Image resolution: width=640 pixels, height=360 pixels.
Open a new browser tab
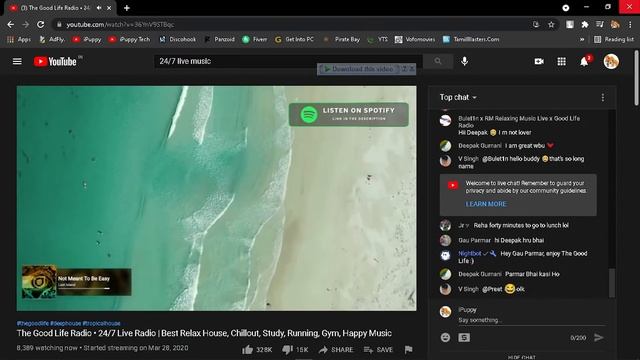127,8
